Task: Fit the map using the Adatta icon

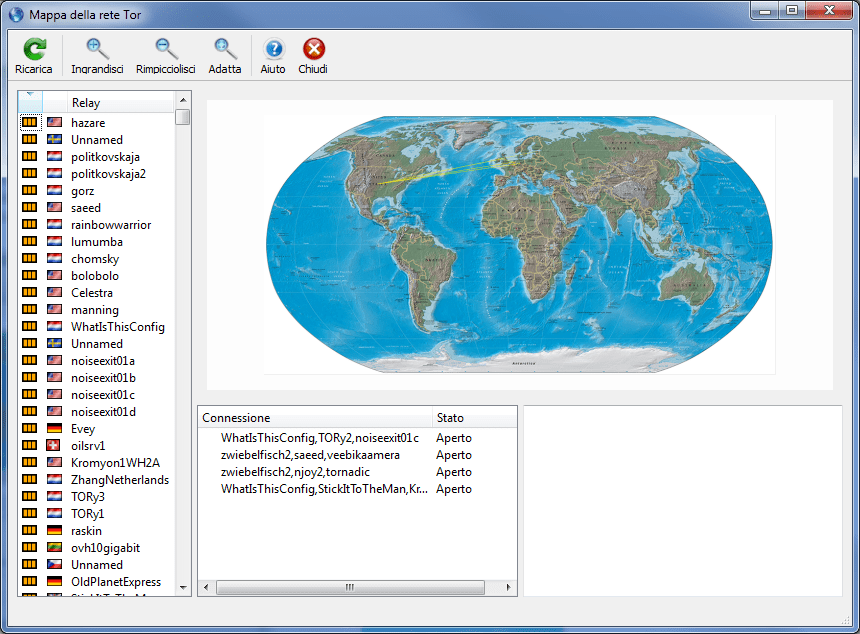Action: [225, 49]
